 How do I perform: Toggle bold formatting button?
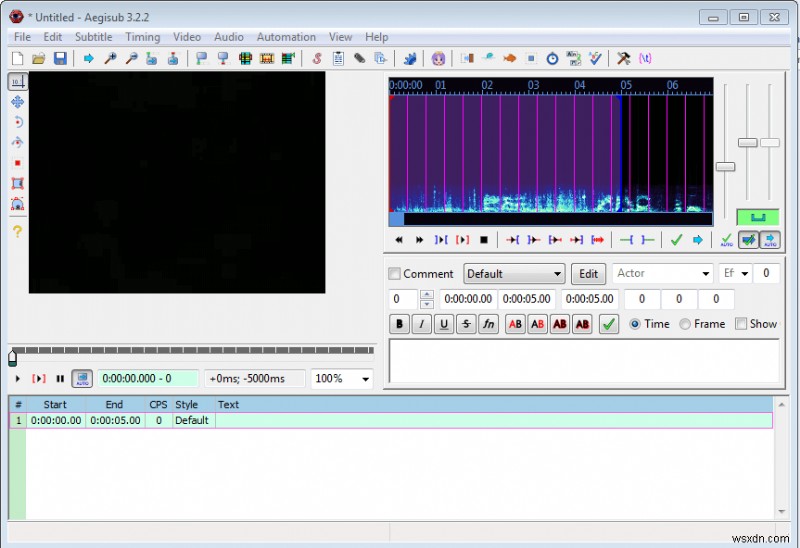coord(400,324)
